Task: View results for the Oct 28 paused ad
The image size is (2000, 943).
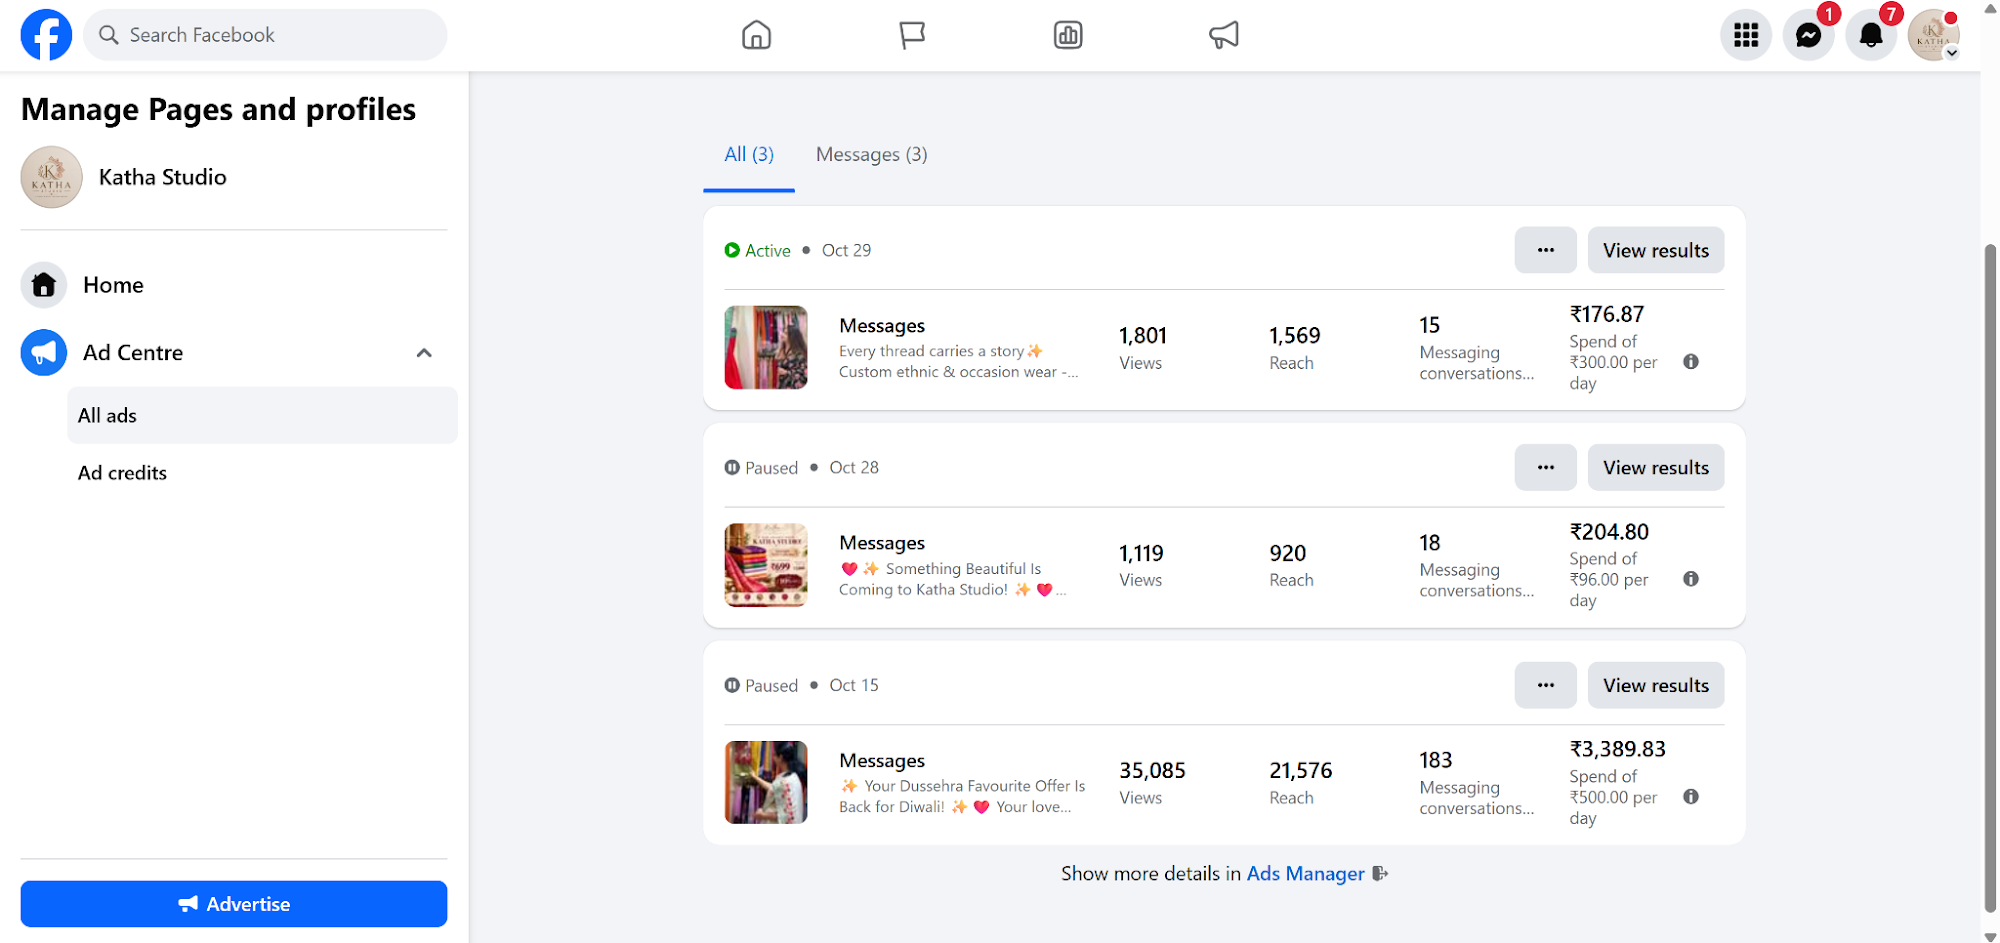Action: tap(1656, 467)
